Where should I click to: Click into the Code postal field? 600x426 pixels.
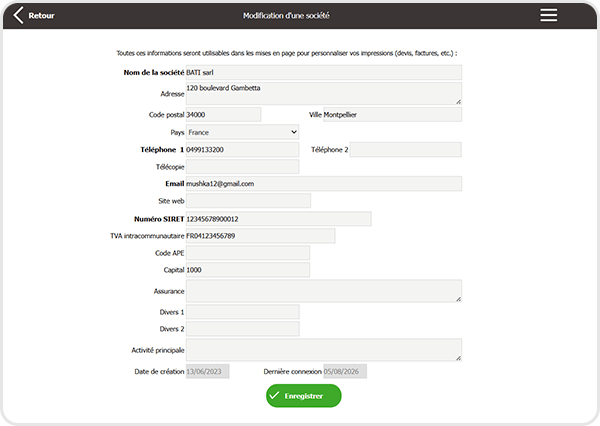223,114
